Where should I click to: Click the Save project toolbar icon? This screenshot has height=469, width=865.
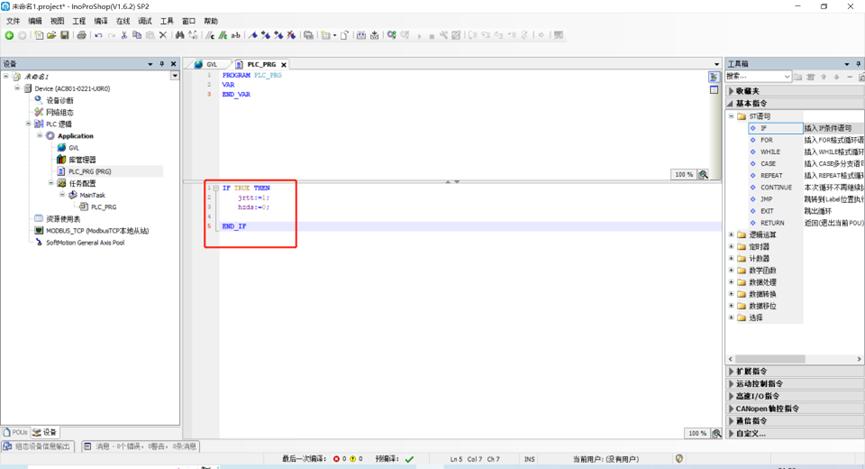[65, 35]
